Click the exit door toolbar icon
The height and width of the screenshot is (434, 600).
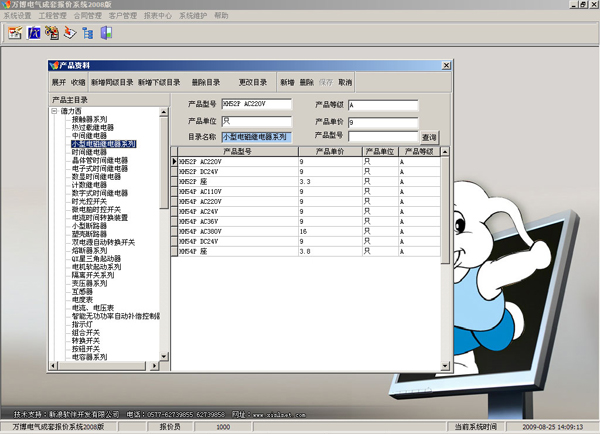point(106,33)
